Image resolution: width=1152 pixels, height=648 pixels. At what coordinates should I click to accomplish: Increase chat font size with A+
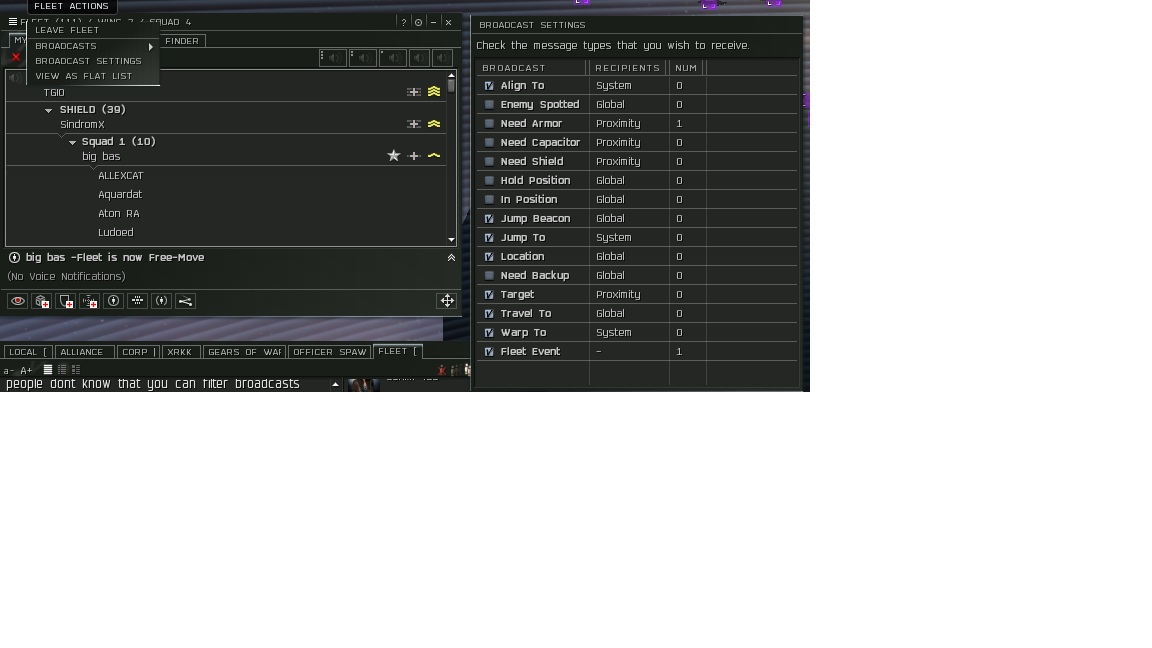pyautogui.click(x=26, y=370)
